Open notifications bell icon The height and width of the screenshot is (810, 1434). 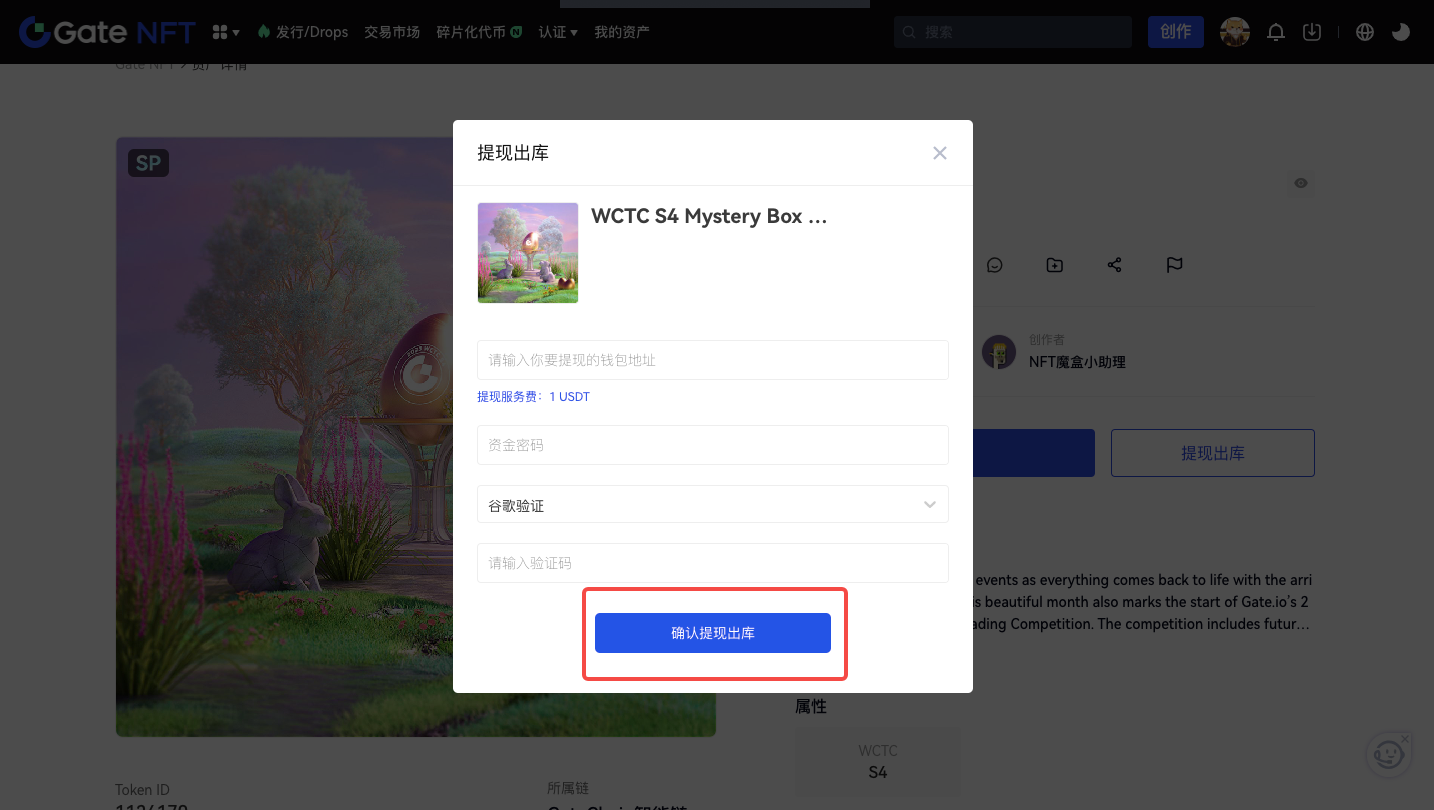pyautogui.click(x=1276, y=32)
